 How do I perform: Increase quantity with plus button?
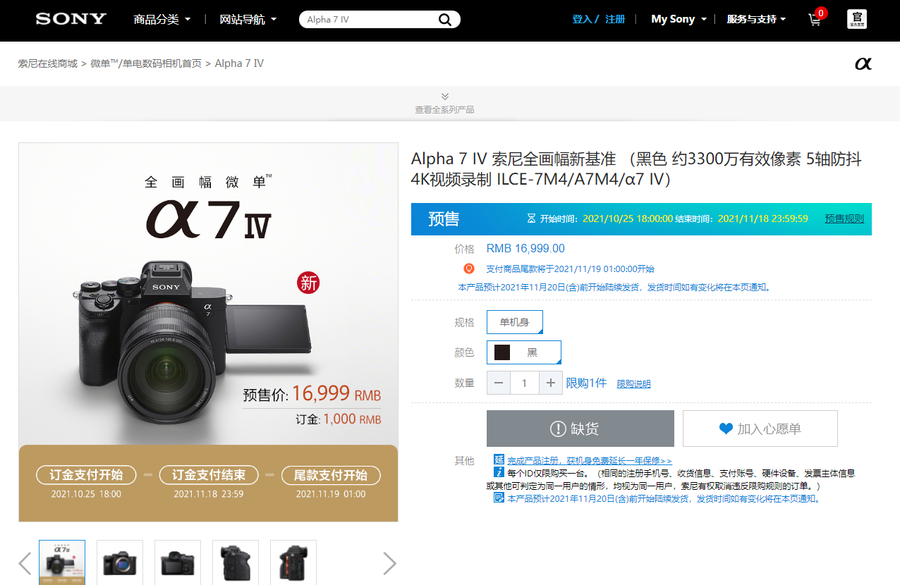pos(550,383)
